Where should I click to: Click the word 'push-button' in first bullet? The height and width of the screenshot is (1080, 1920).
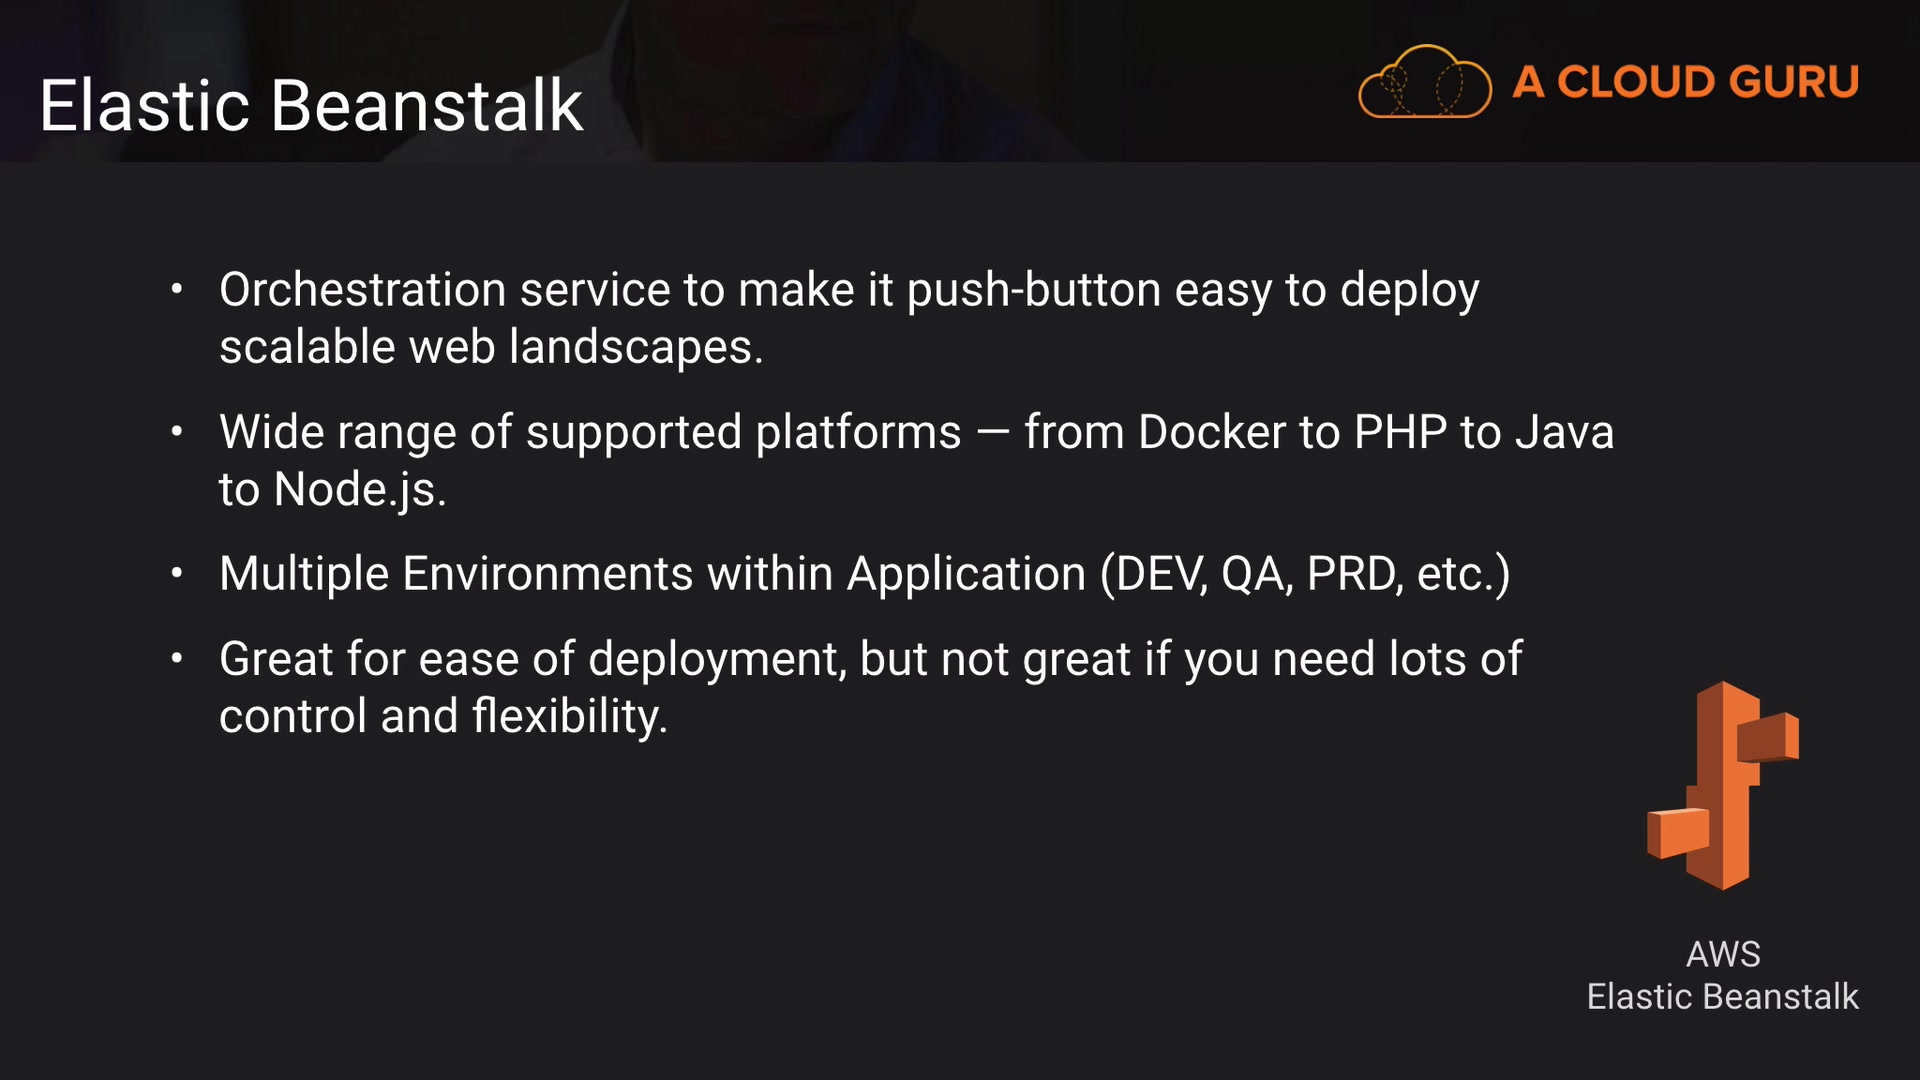1033,290
